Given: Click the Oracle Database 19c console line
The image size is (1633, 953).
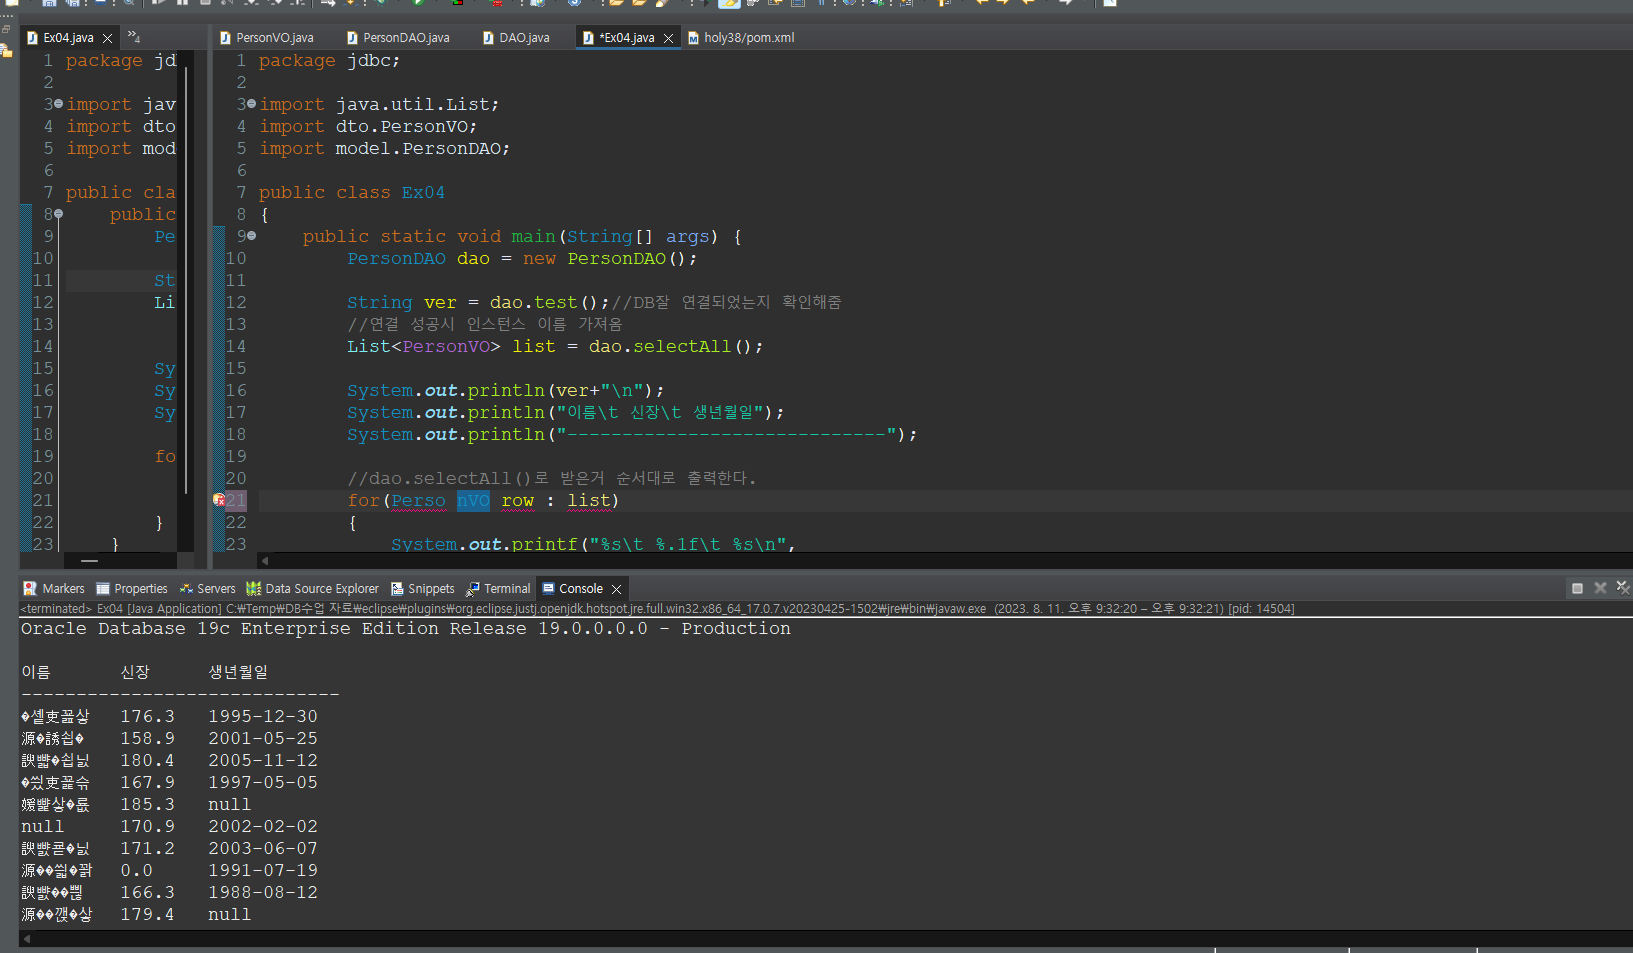Looking at the screenshot, I should pyautogui.click(x=406, y=629).
